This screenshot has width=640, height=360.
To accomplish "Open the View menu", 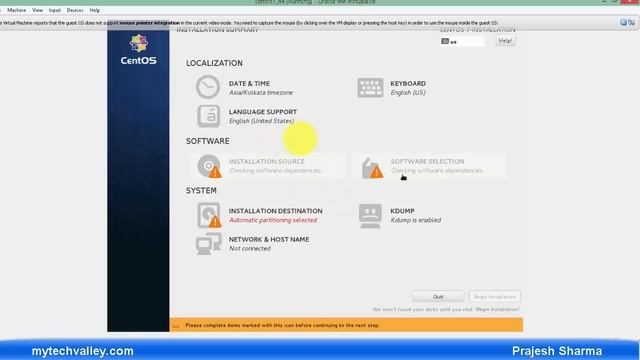I will click(37, 10).
